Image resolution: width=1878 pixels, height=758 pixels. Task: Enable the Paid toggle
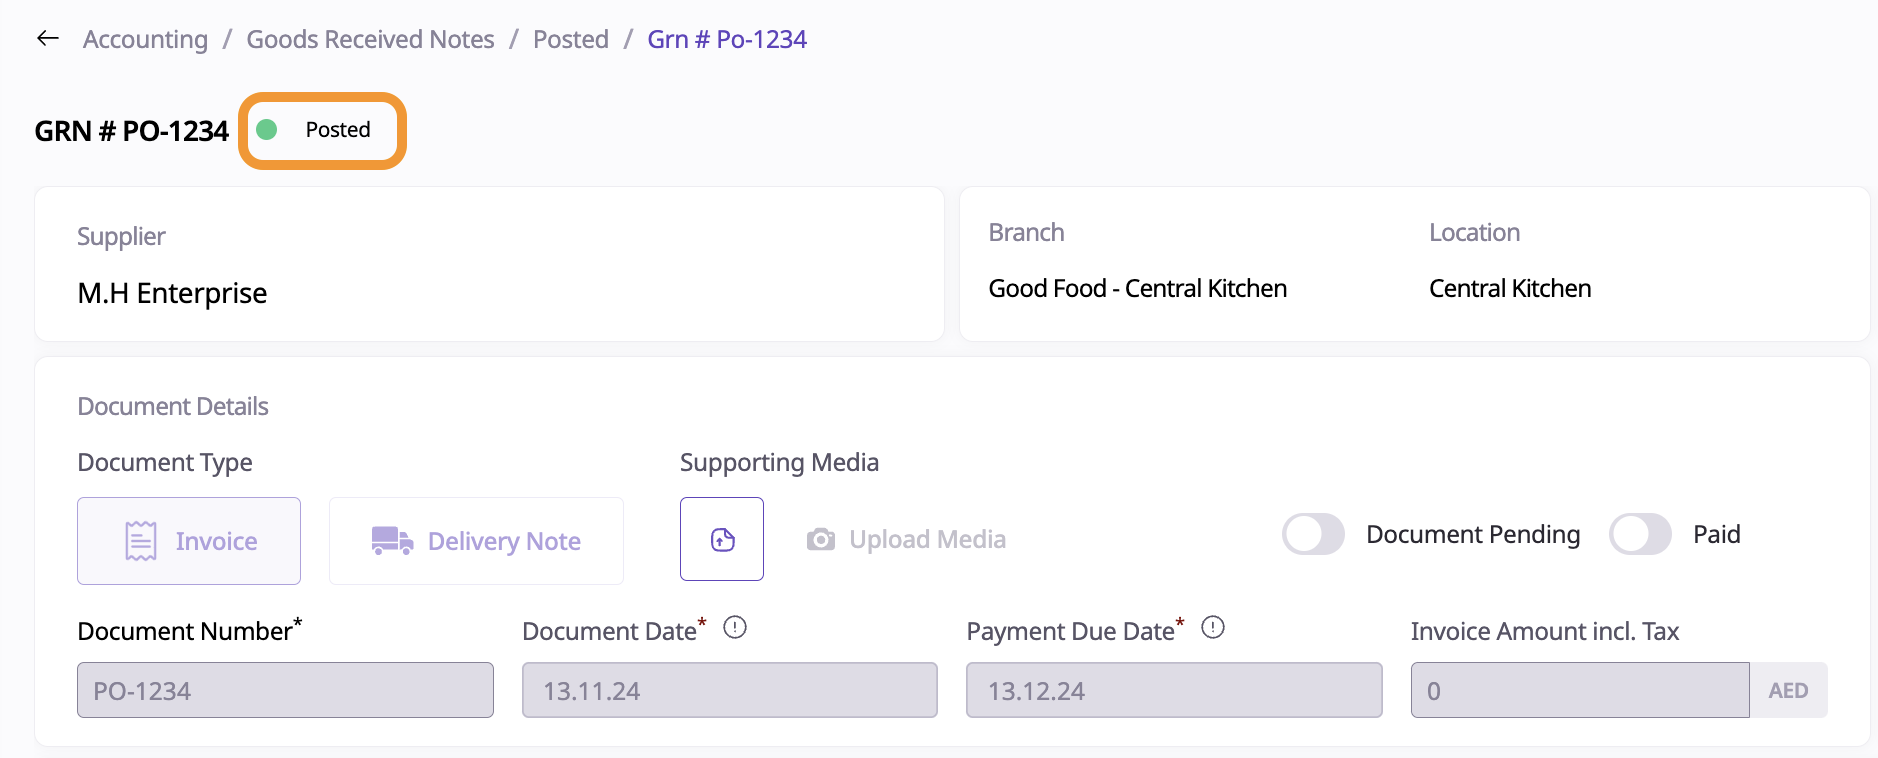1640,534
